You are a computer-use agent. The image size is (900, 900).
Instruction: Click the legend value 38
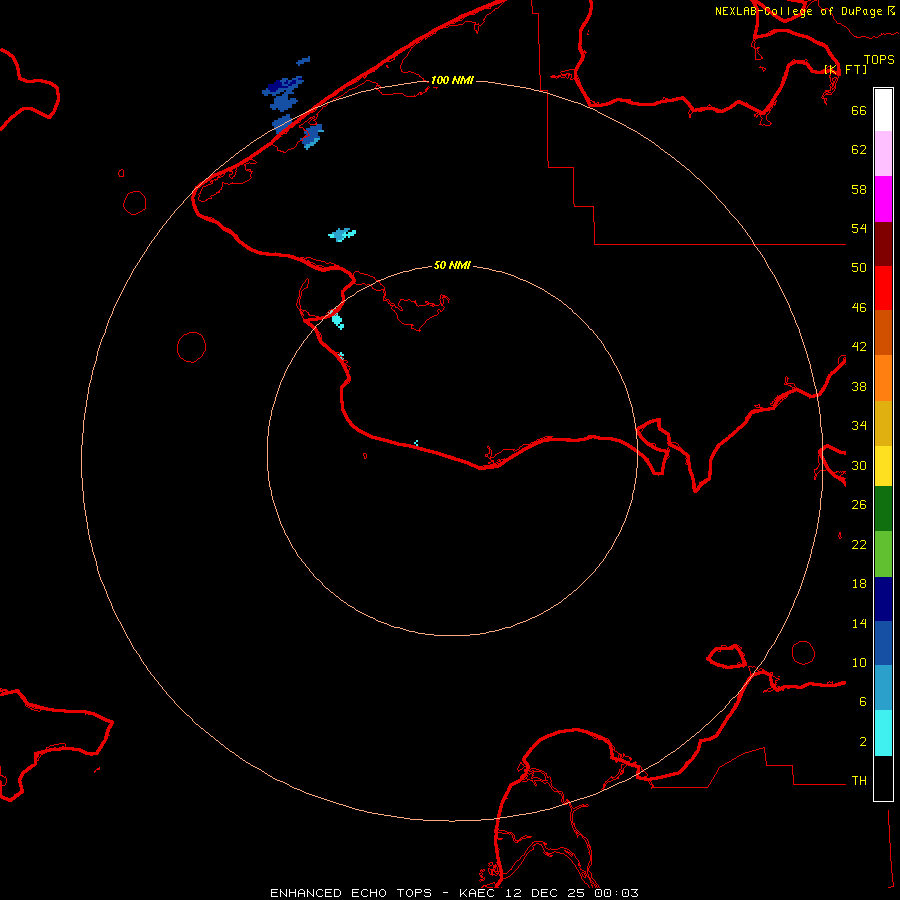[859, 386]
